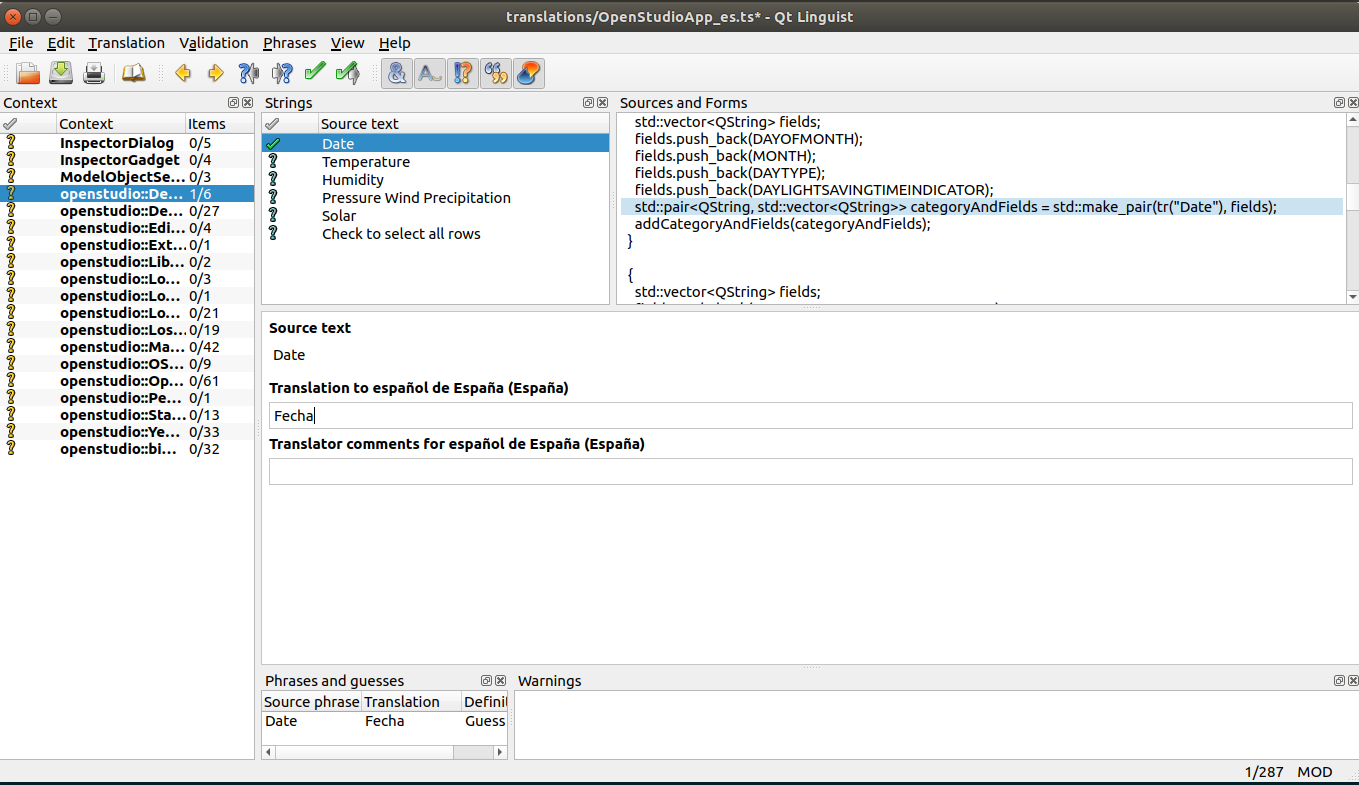Screen dimensions: 1359x785
Task: Jump to previous unfinished item icon
Action: (248, 73)
